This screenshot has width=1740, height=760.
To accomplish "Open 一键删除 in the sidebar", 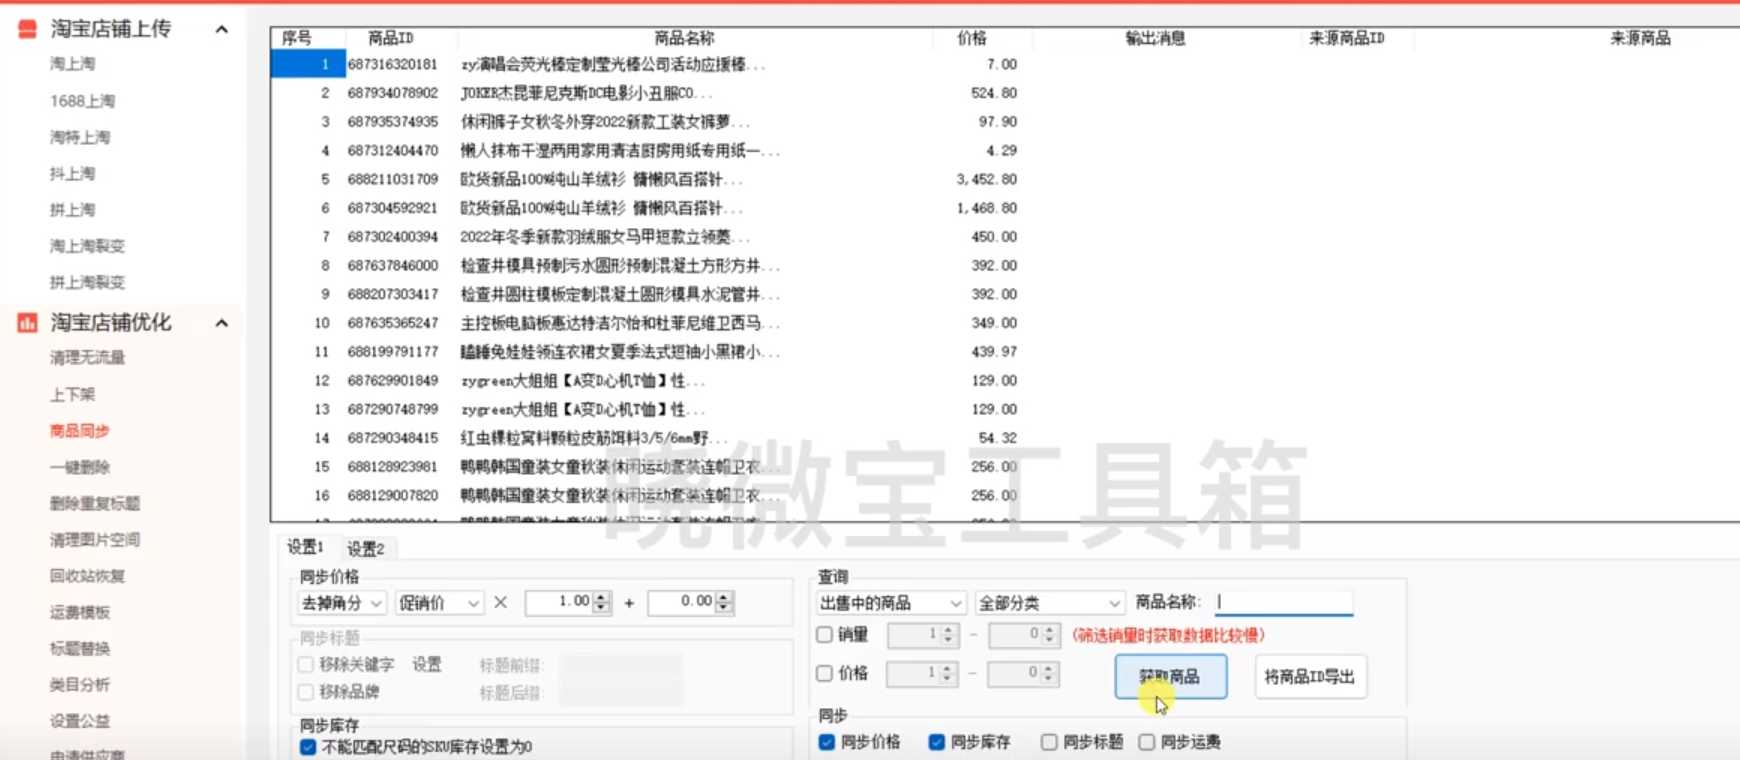I will 80,467.
